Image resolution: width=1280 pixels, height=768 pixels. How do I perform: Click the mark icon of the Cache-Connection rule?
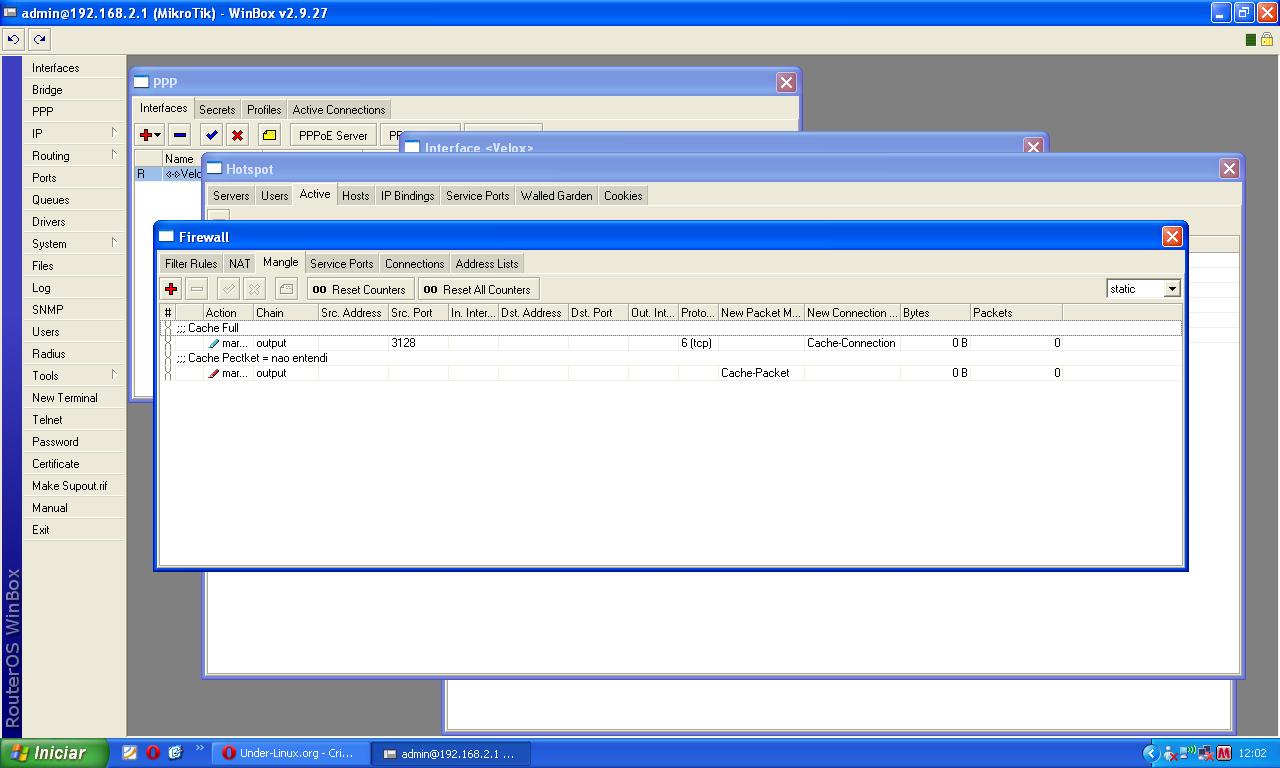(213, 343)
